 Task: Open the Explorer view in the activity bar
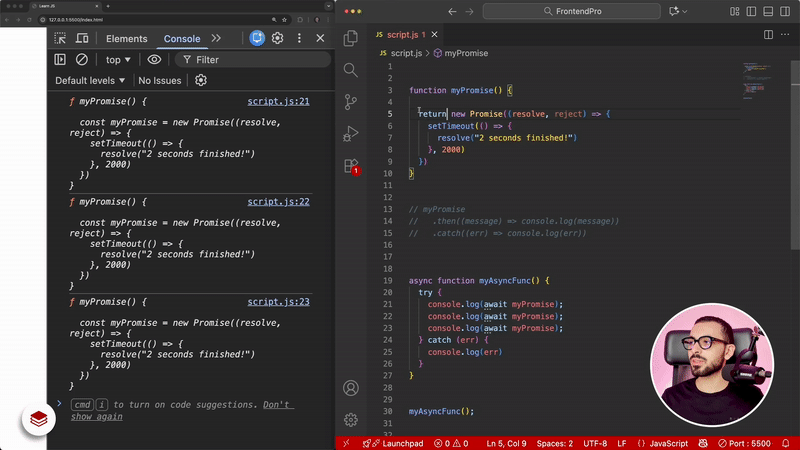[x=351, y=39]
